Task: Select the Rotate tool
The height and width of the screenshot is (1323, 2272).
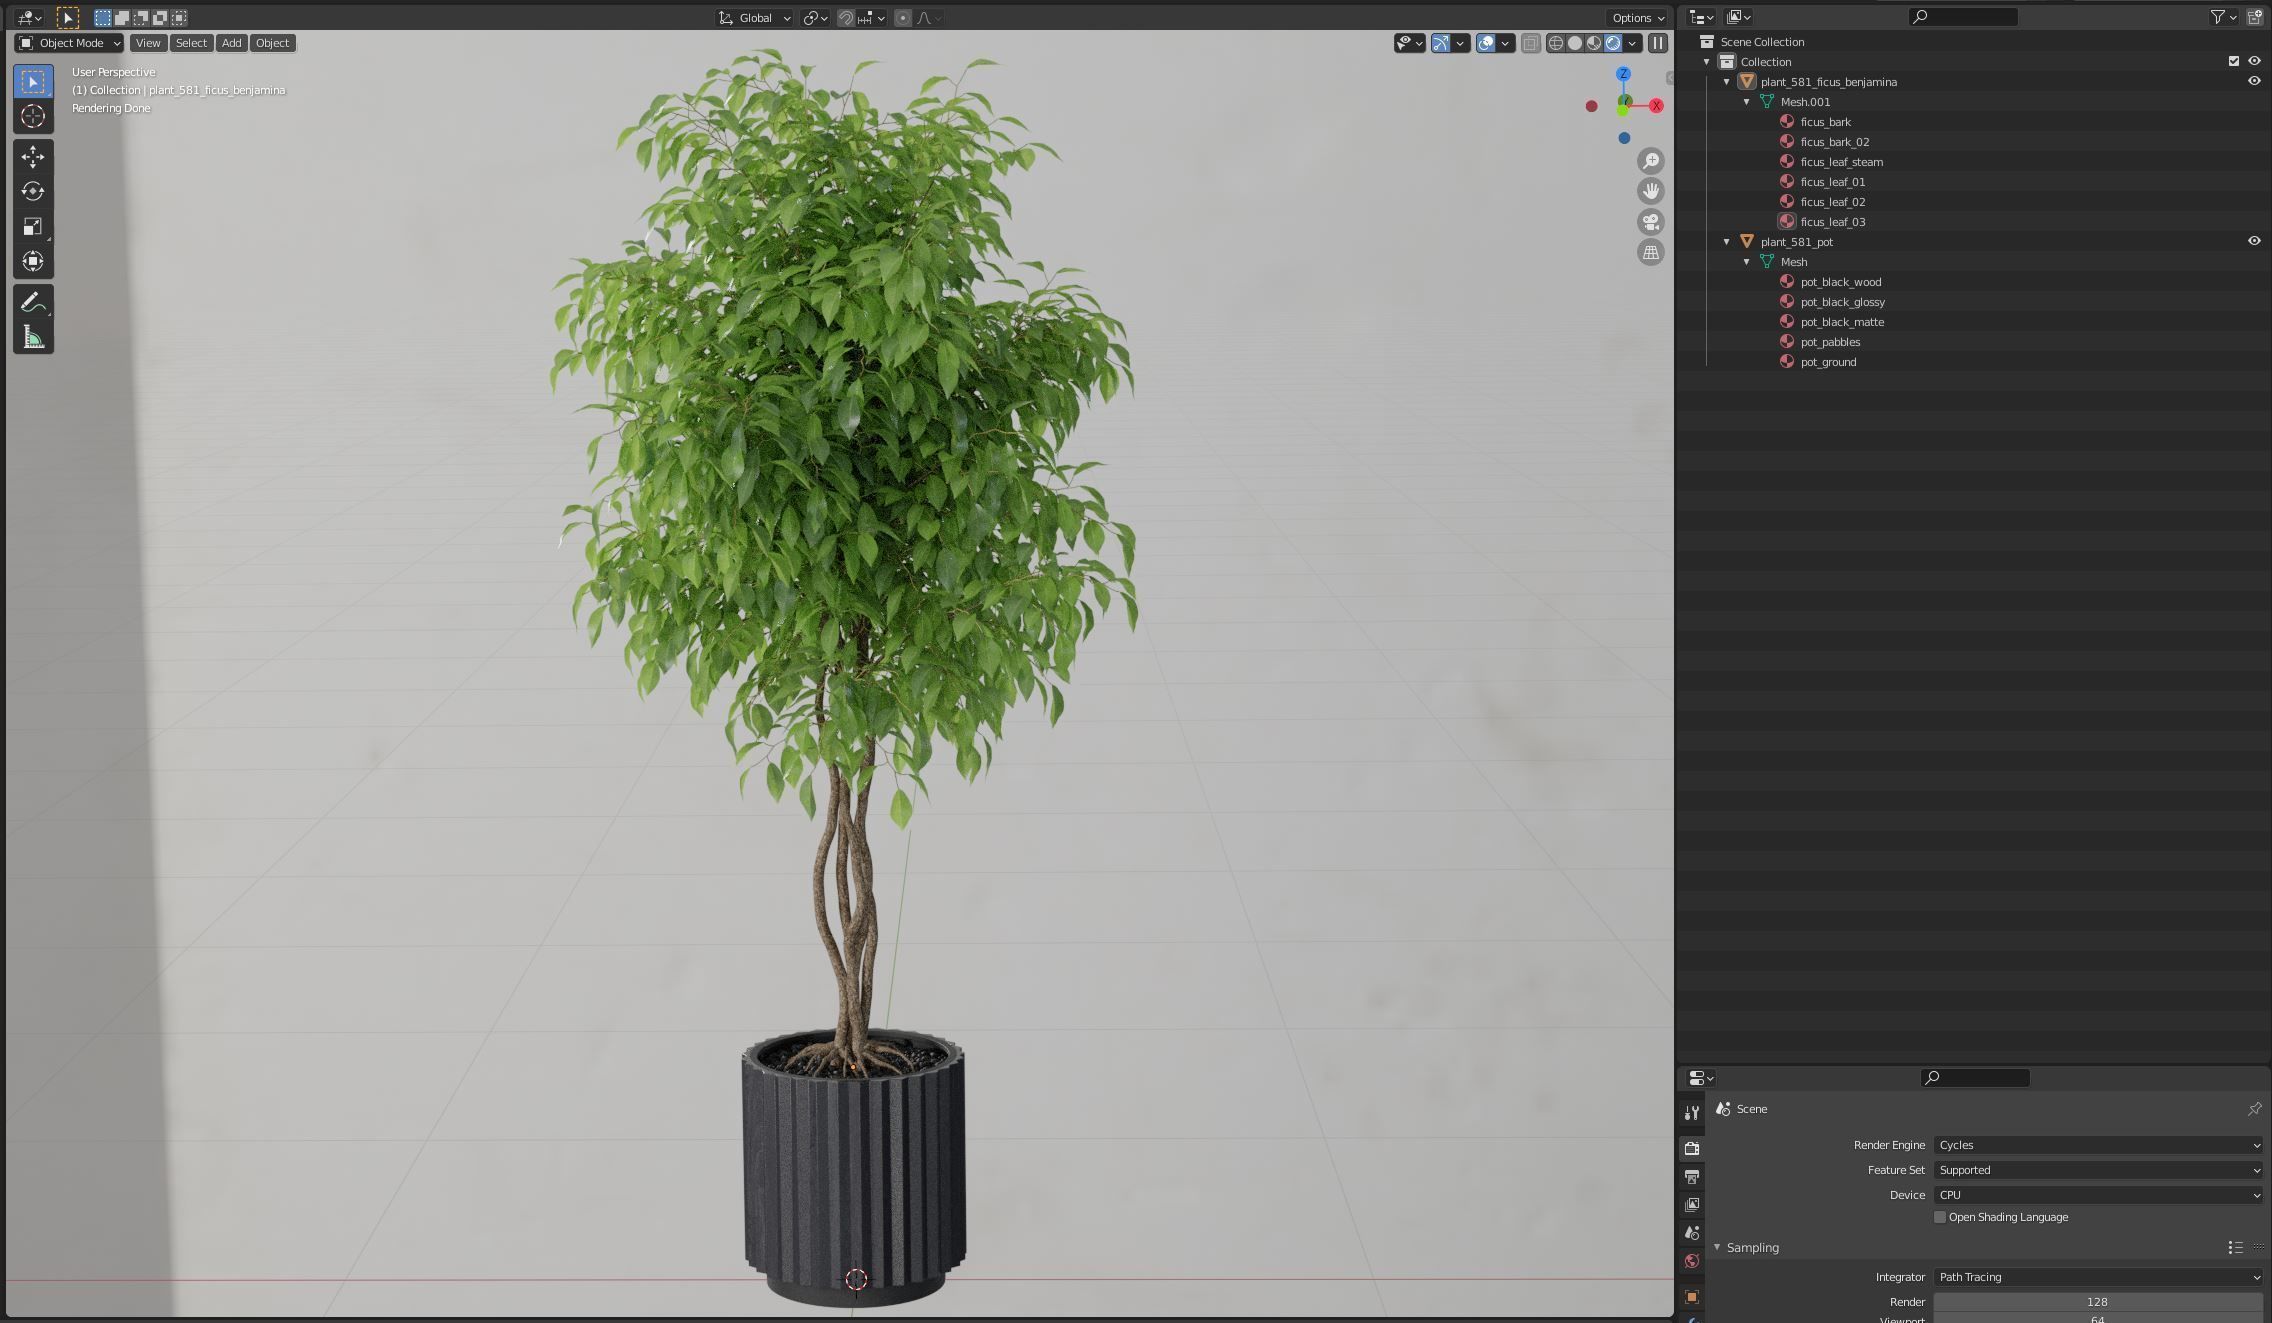Action: point(33,192)
